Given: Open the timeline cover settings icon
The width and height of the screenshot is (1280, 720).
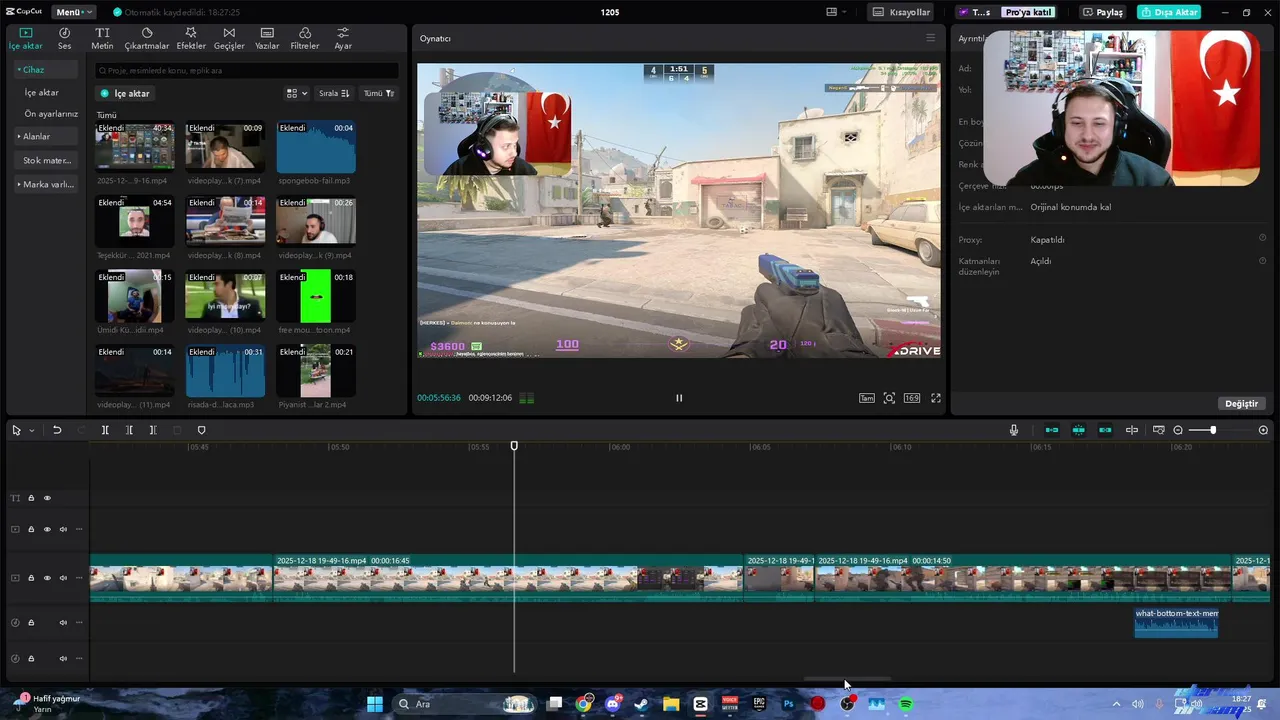Looking at the screenshot, I should 1159,430.
